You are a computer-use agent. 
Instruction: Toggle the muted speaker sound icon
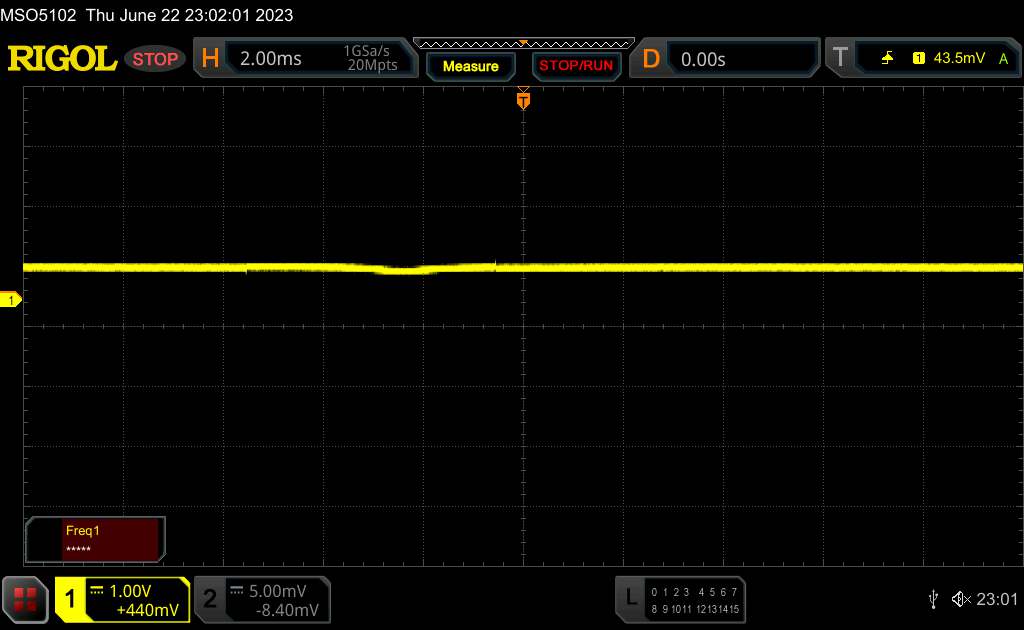point(961,599)
